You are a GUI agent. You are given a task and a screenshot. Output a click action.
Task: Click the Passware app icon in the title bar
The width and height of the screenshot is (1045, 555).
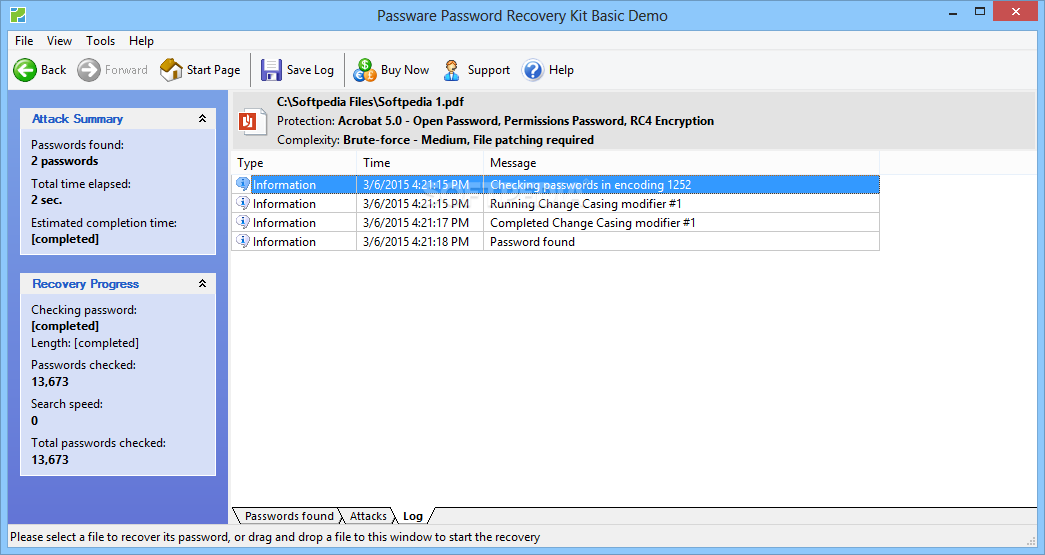click(18, 14)
